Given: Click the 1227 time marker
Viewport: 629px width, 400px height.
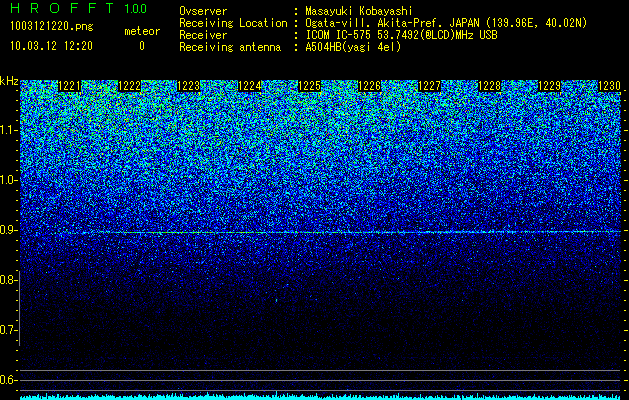Looking at the screenshot, I should (429, 86).
